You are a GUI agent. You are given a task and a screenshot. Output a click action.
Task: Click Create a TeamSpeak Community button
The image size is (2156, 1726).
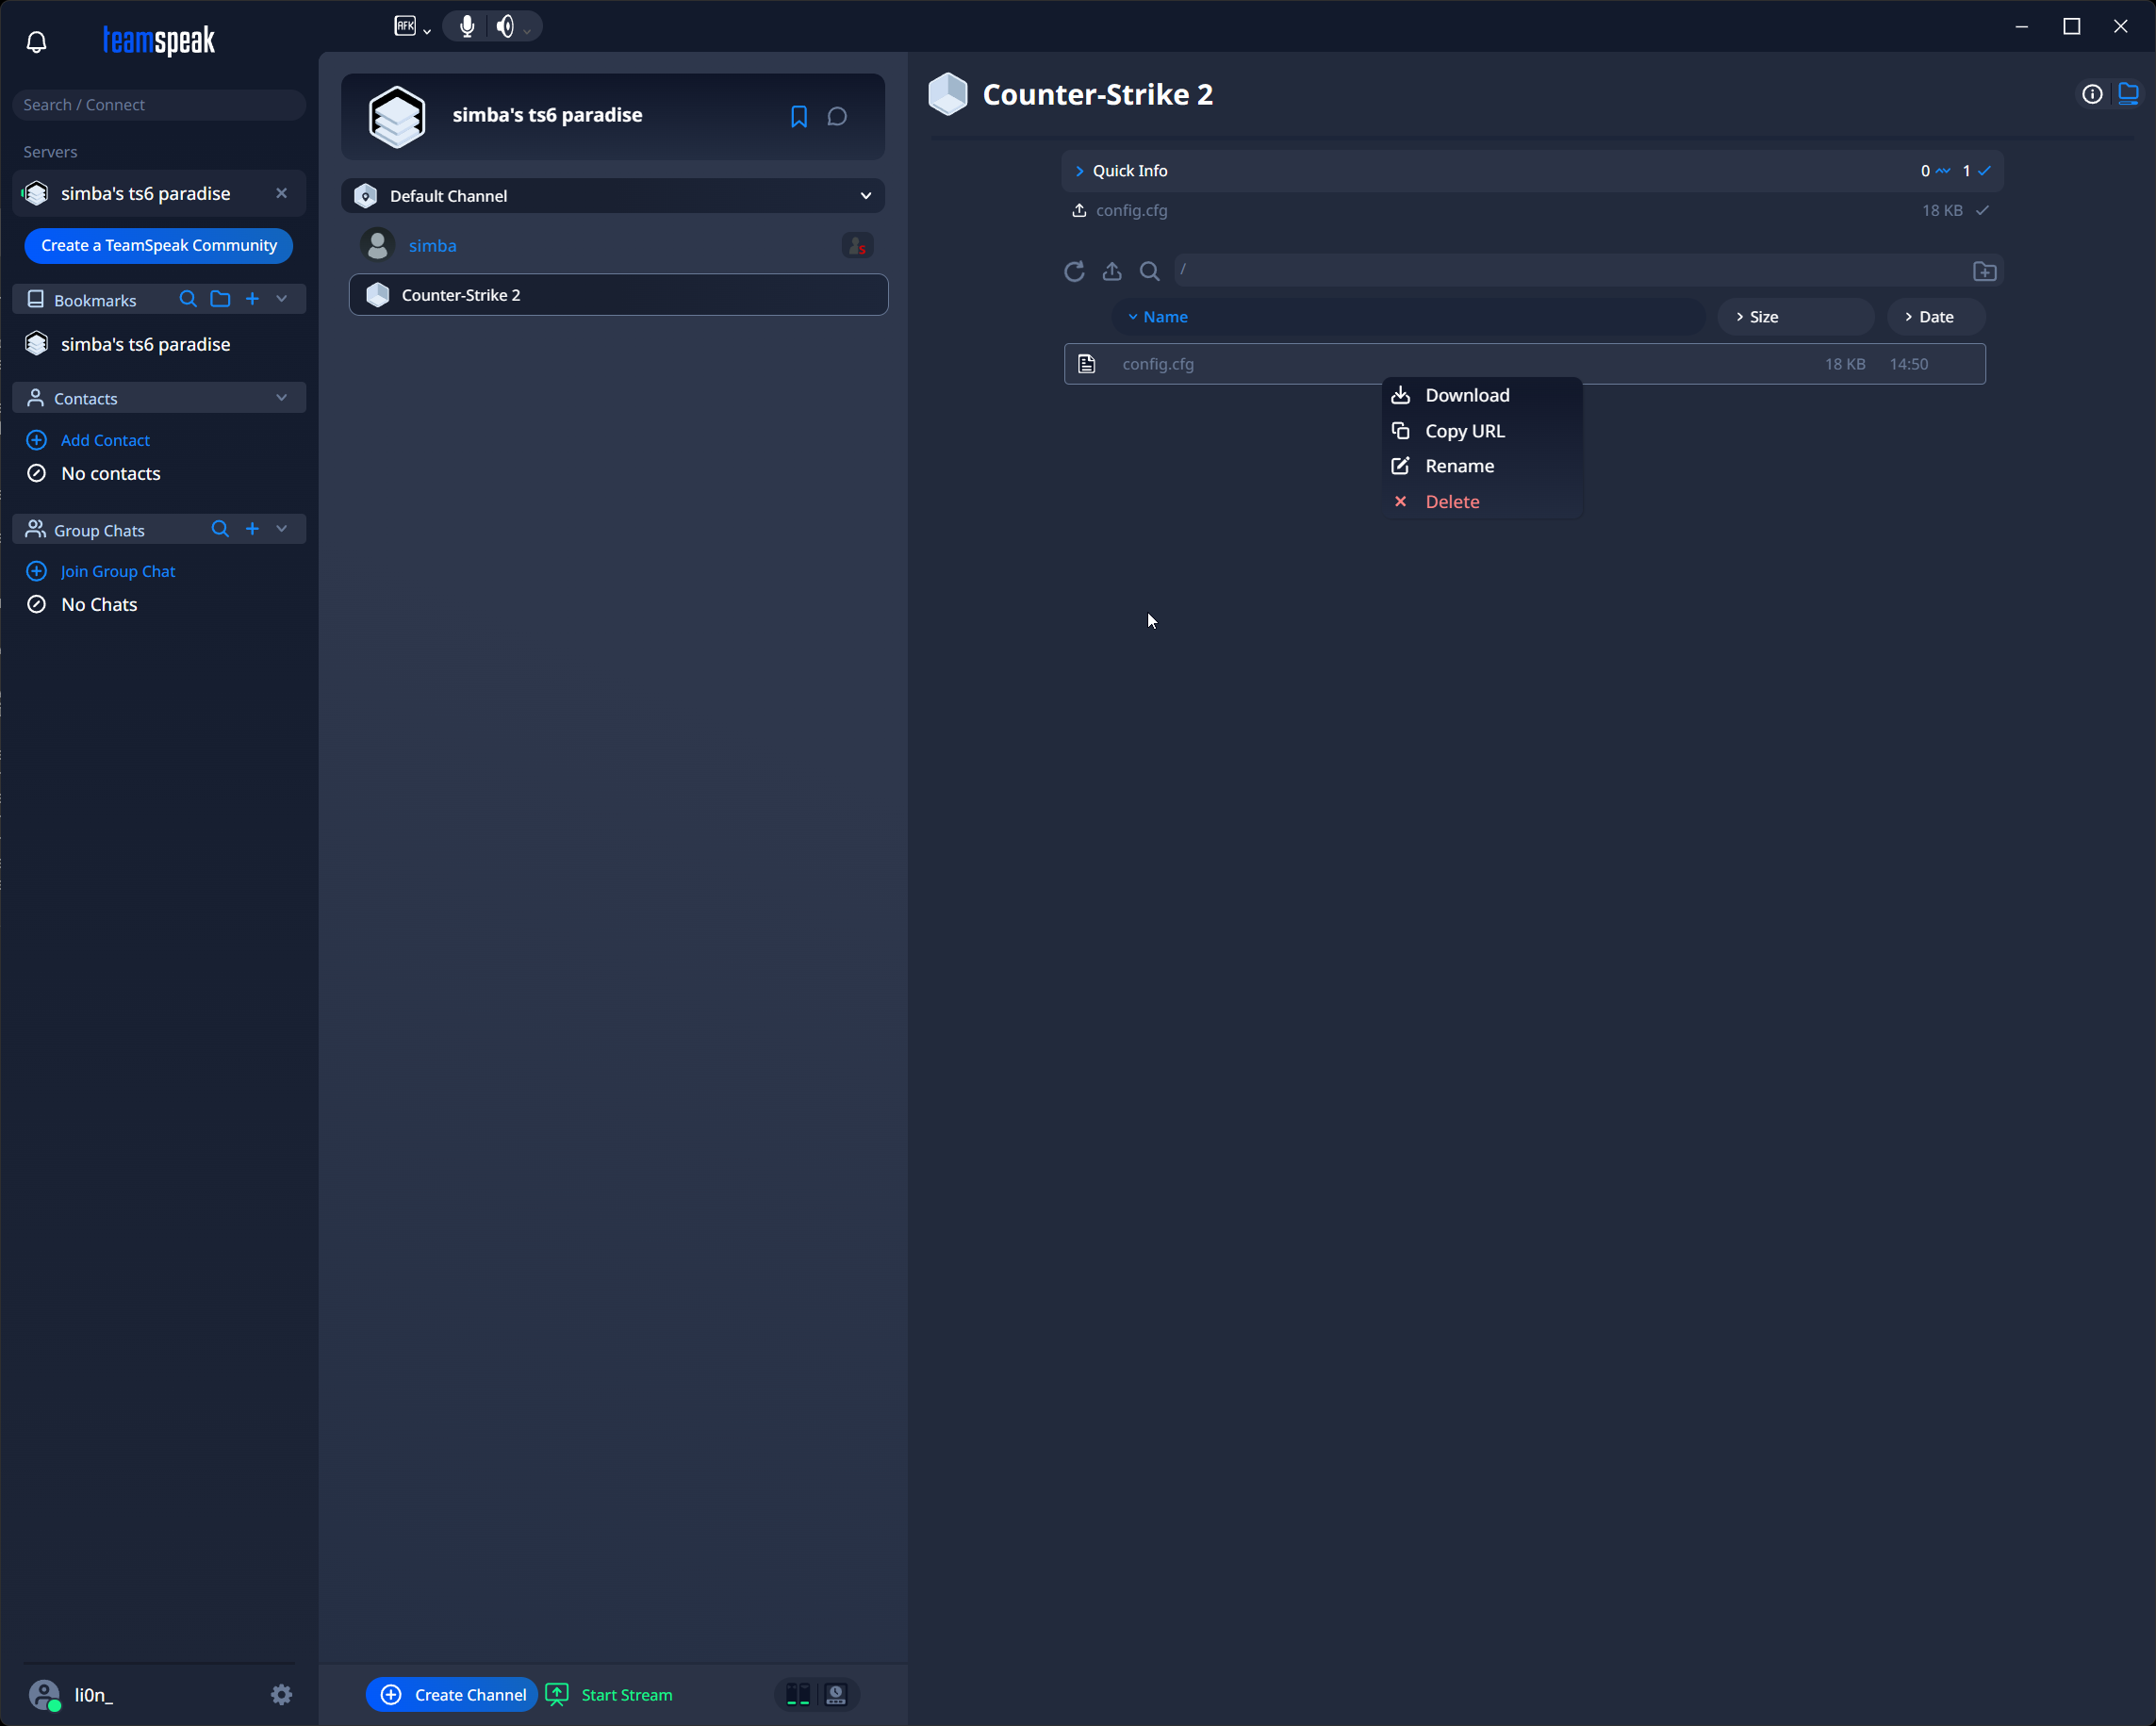click(159, 245)
